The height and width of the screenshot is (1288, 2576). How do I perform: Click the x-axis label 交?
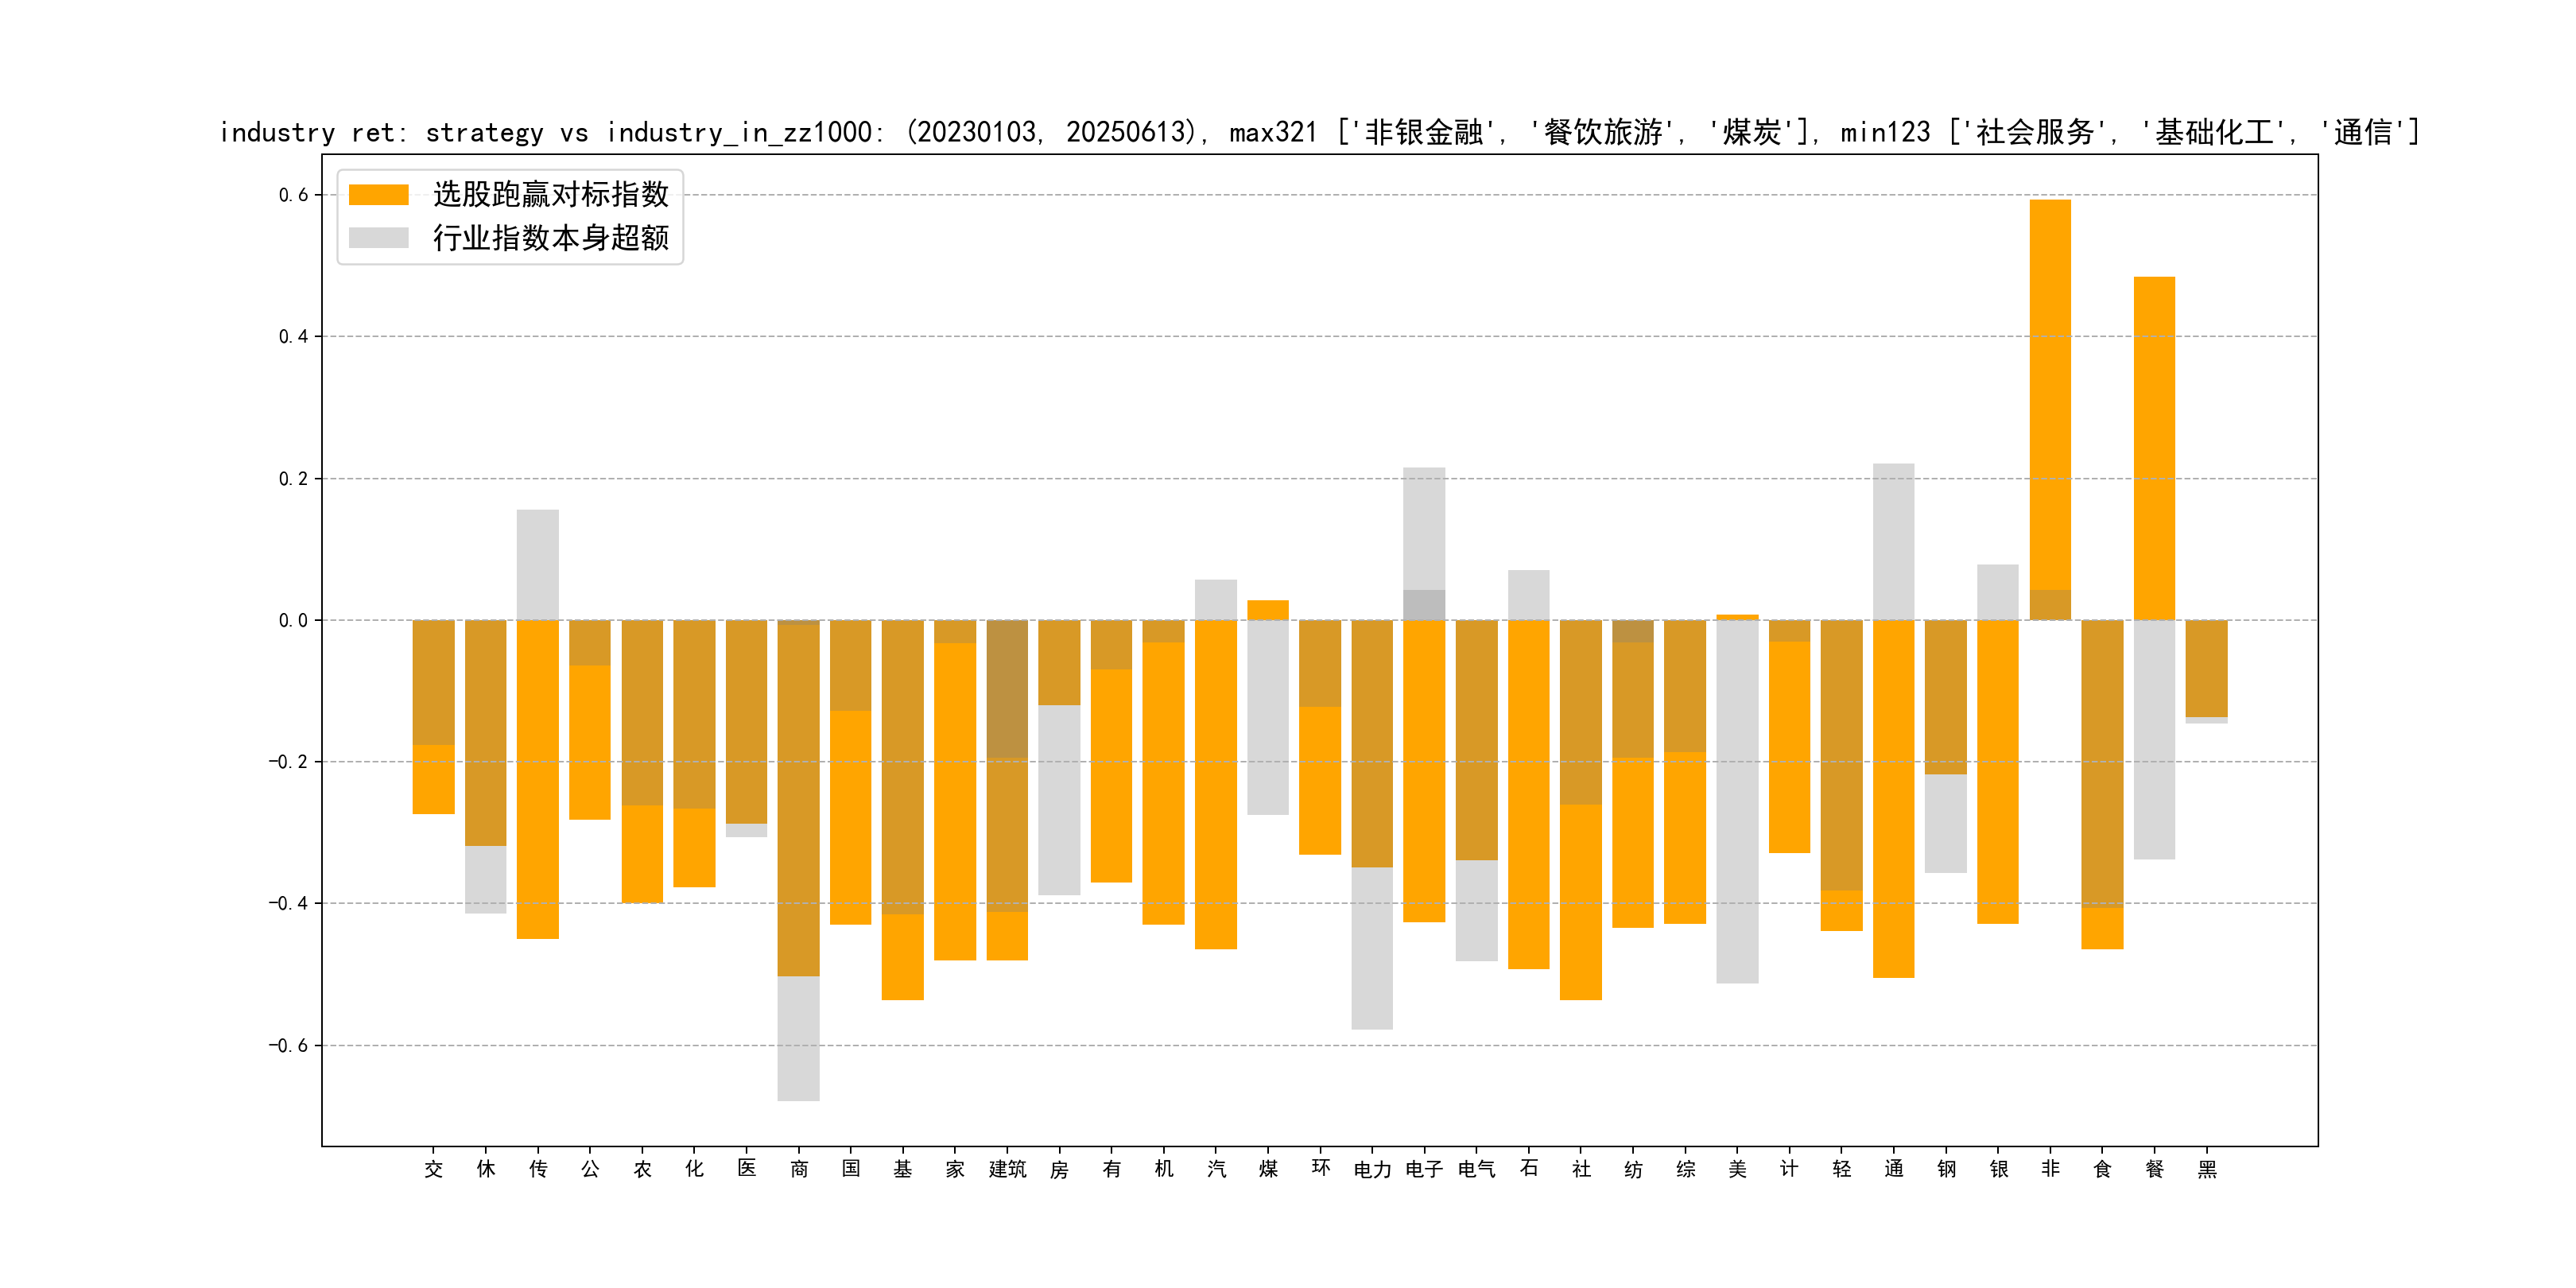click(433, 1169)
